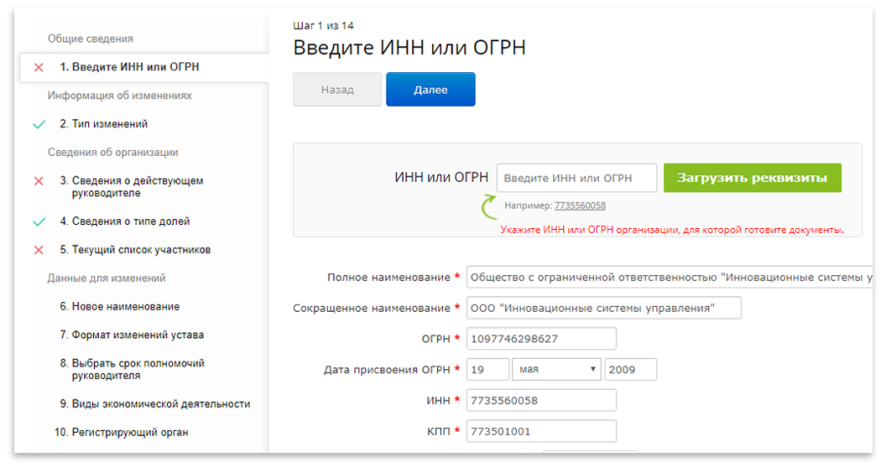886x468 pixels.
Task: Click red X beside Сведения о действующем руководителе
Action: (39, 181)
